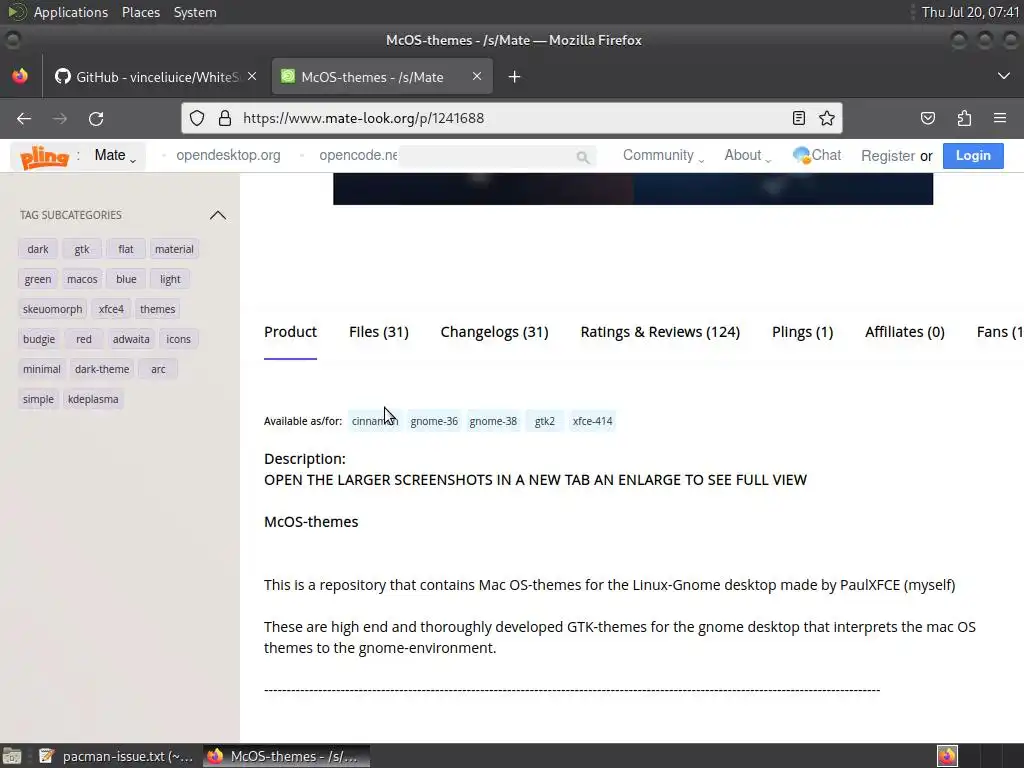Filter by gtk tag
The image size is (1024, 768).
[x=82, y=249]
